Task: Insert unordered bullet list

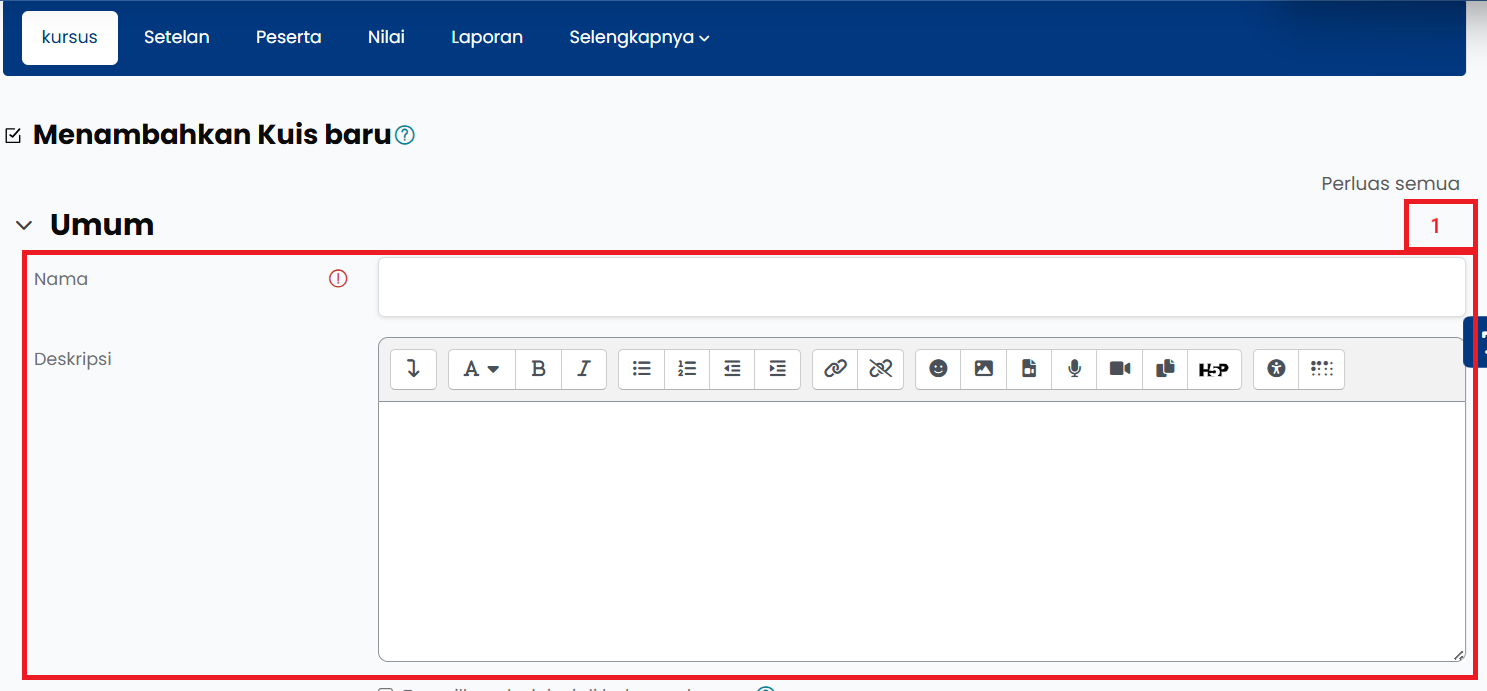Action: point(642,369)
